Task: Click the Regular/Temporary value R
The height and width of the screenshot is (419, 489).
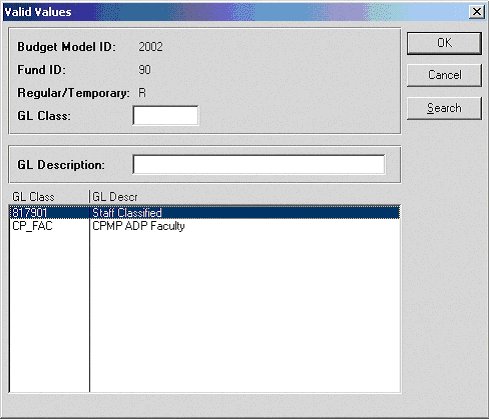Action: 142,93
